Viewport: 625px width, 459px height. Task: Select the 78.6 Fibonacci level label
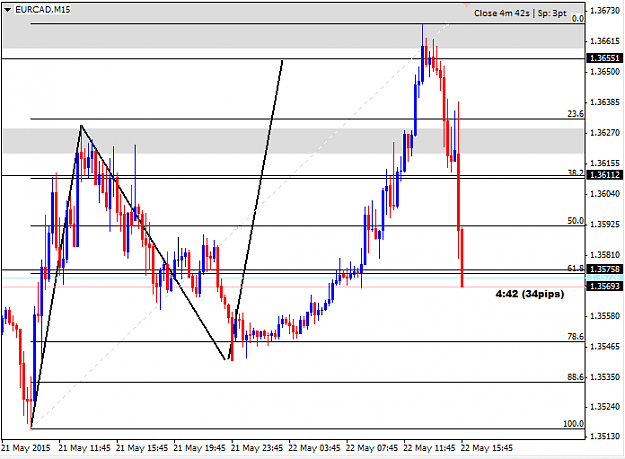click(x=576, y=336)
